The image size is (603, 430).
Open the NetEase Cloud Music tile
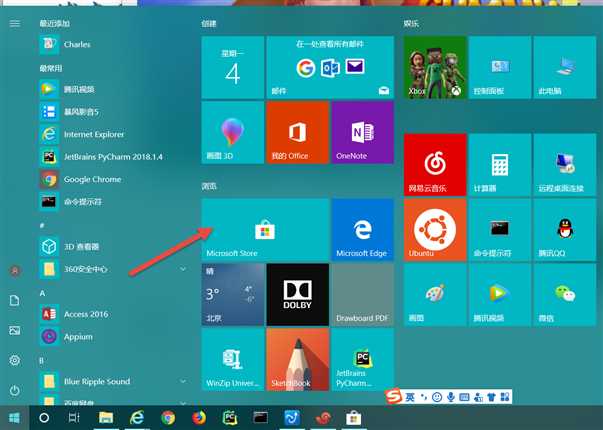click(x=435, y=165)
